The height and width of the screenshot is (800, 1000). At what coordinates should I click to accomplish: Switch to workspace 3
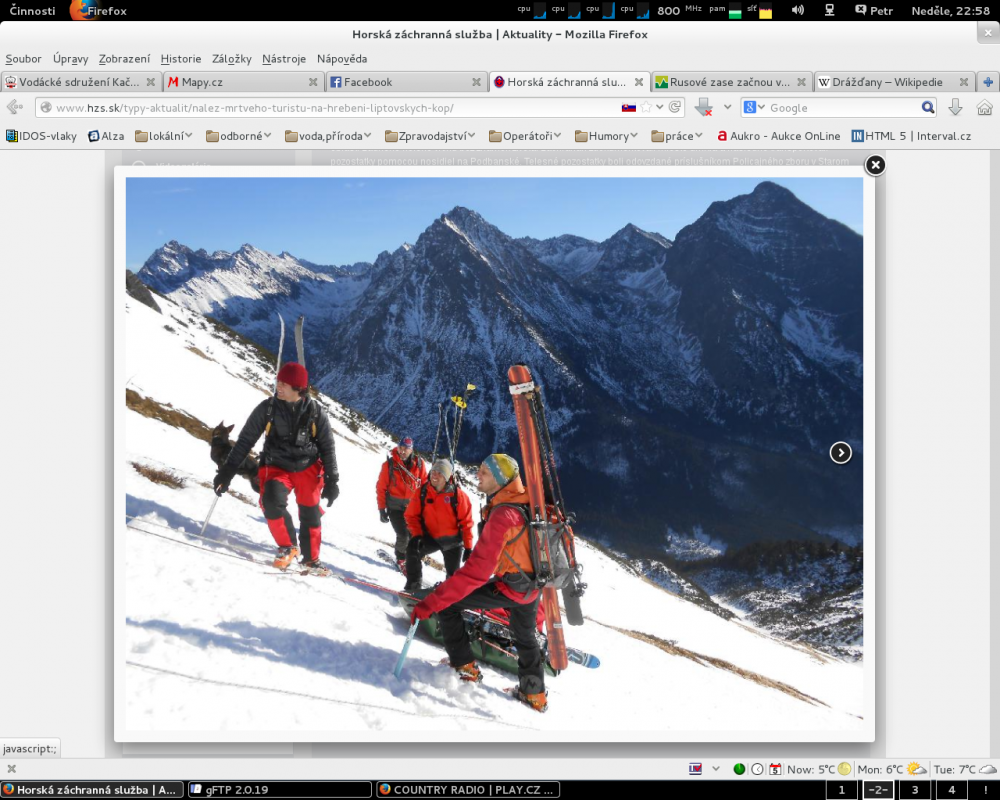pyautogui.click(x=914, y=790)
